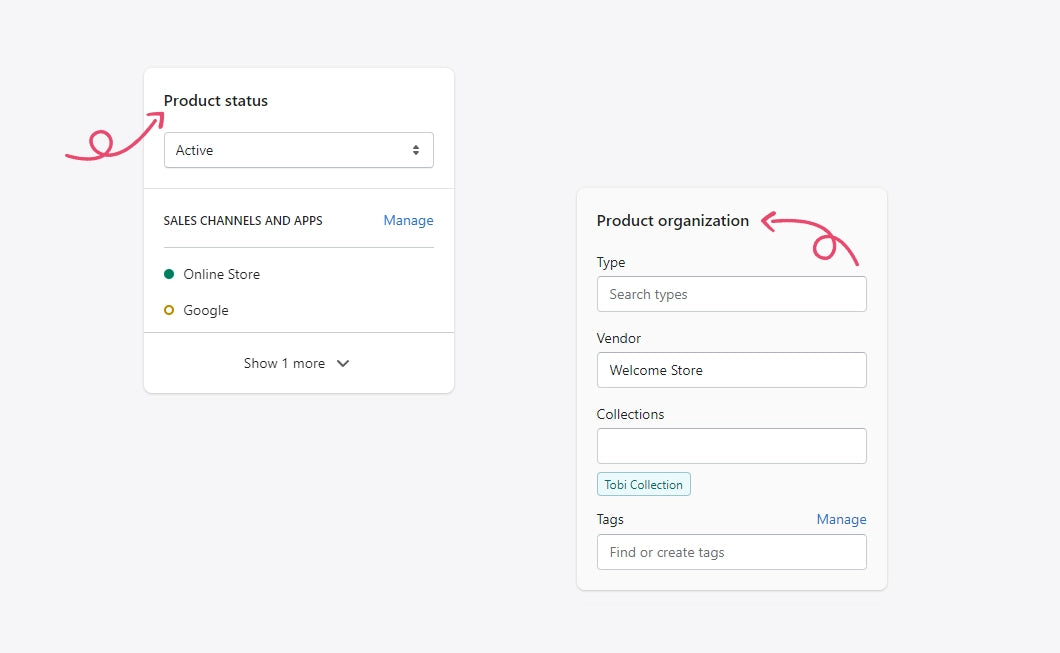Select the Online Store channel text

pyautogui.click(x=222, y=274)
